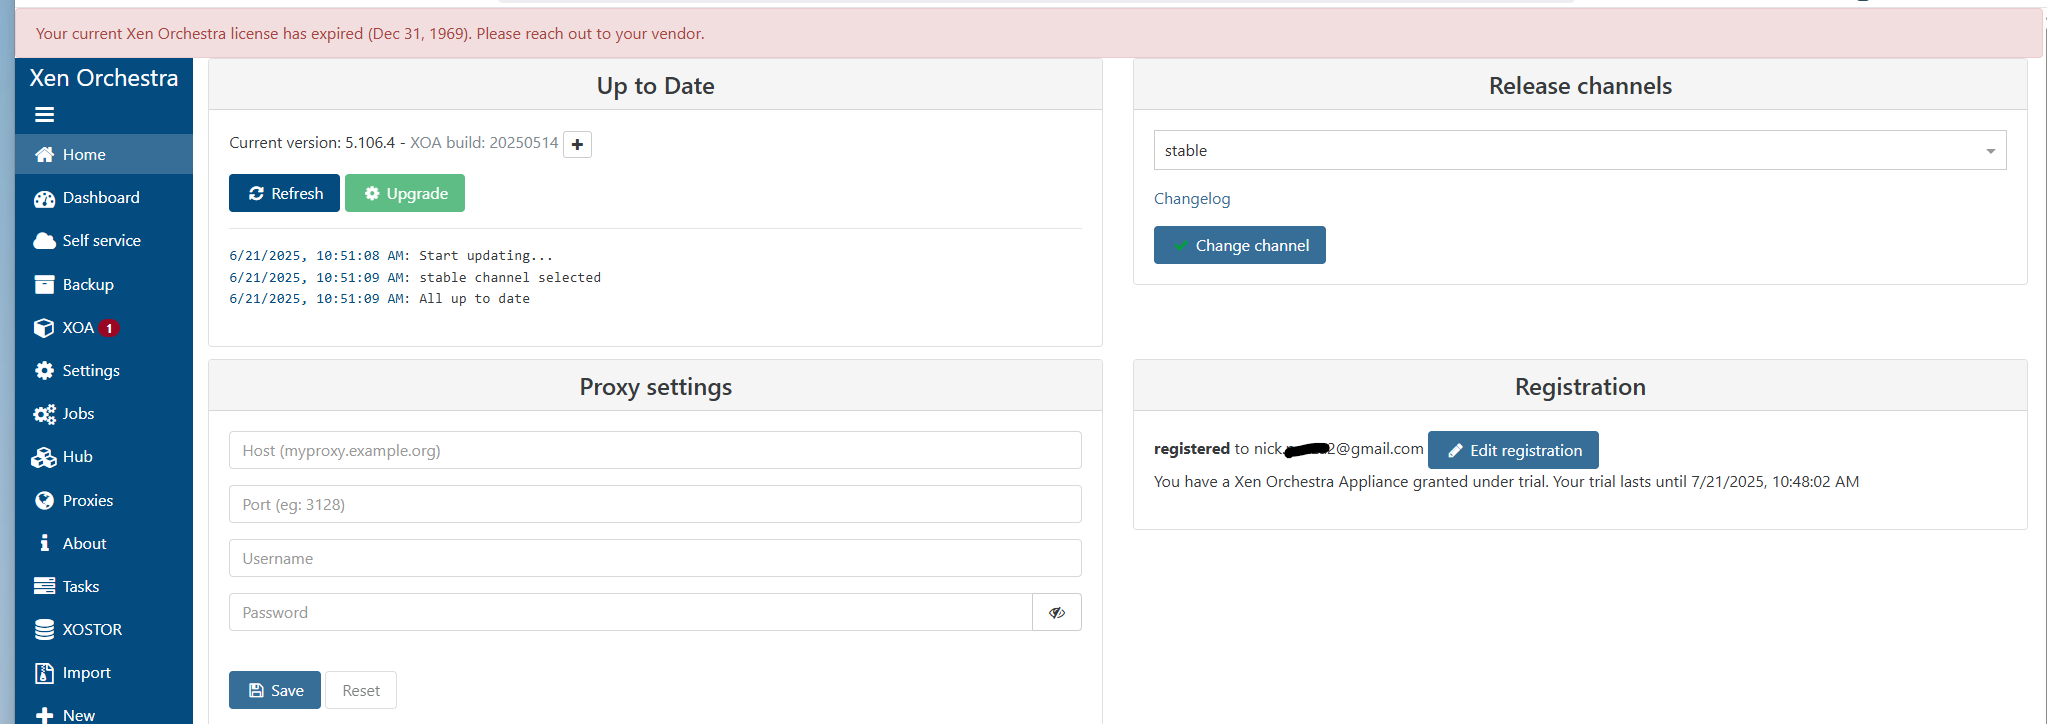This screenshot has width=2047, height=724.
Task: Click the XOA build: 20250514 text
Action: (x=484, y=143)
